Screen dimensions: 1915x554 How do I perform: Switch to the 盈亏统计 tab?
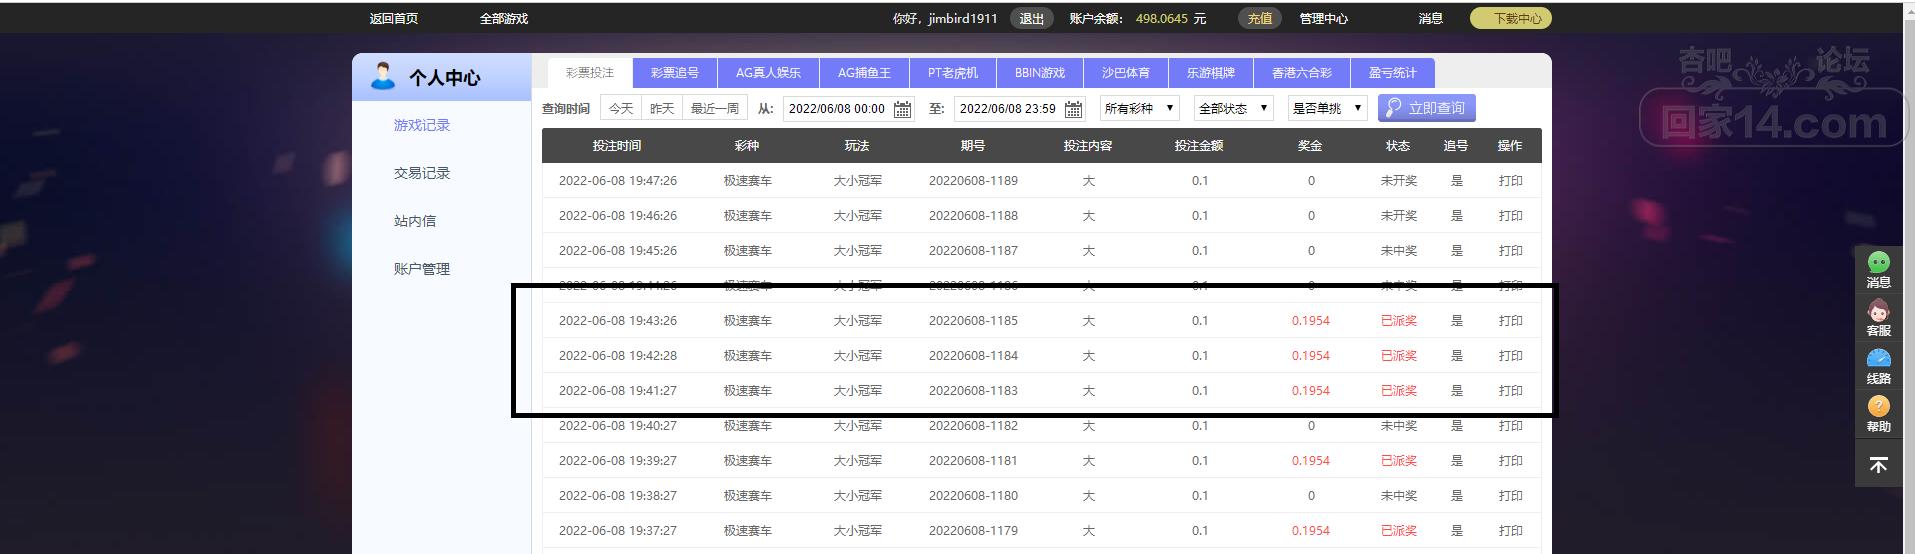pyautogui.click(x=1393, y=73)
